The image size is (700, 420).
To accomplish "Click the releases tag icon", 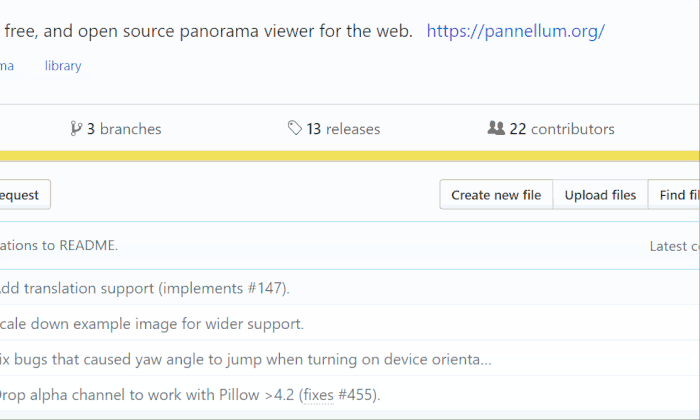I will pyautogui.click(x=294, y=128).
